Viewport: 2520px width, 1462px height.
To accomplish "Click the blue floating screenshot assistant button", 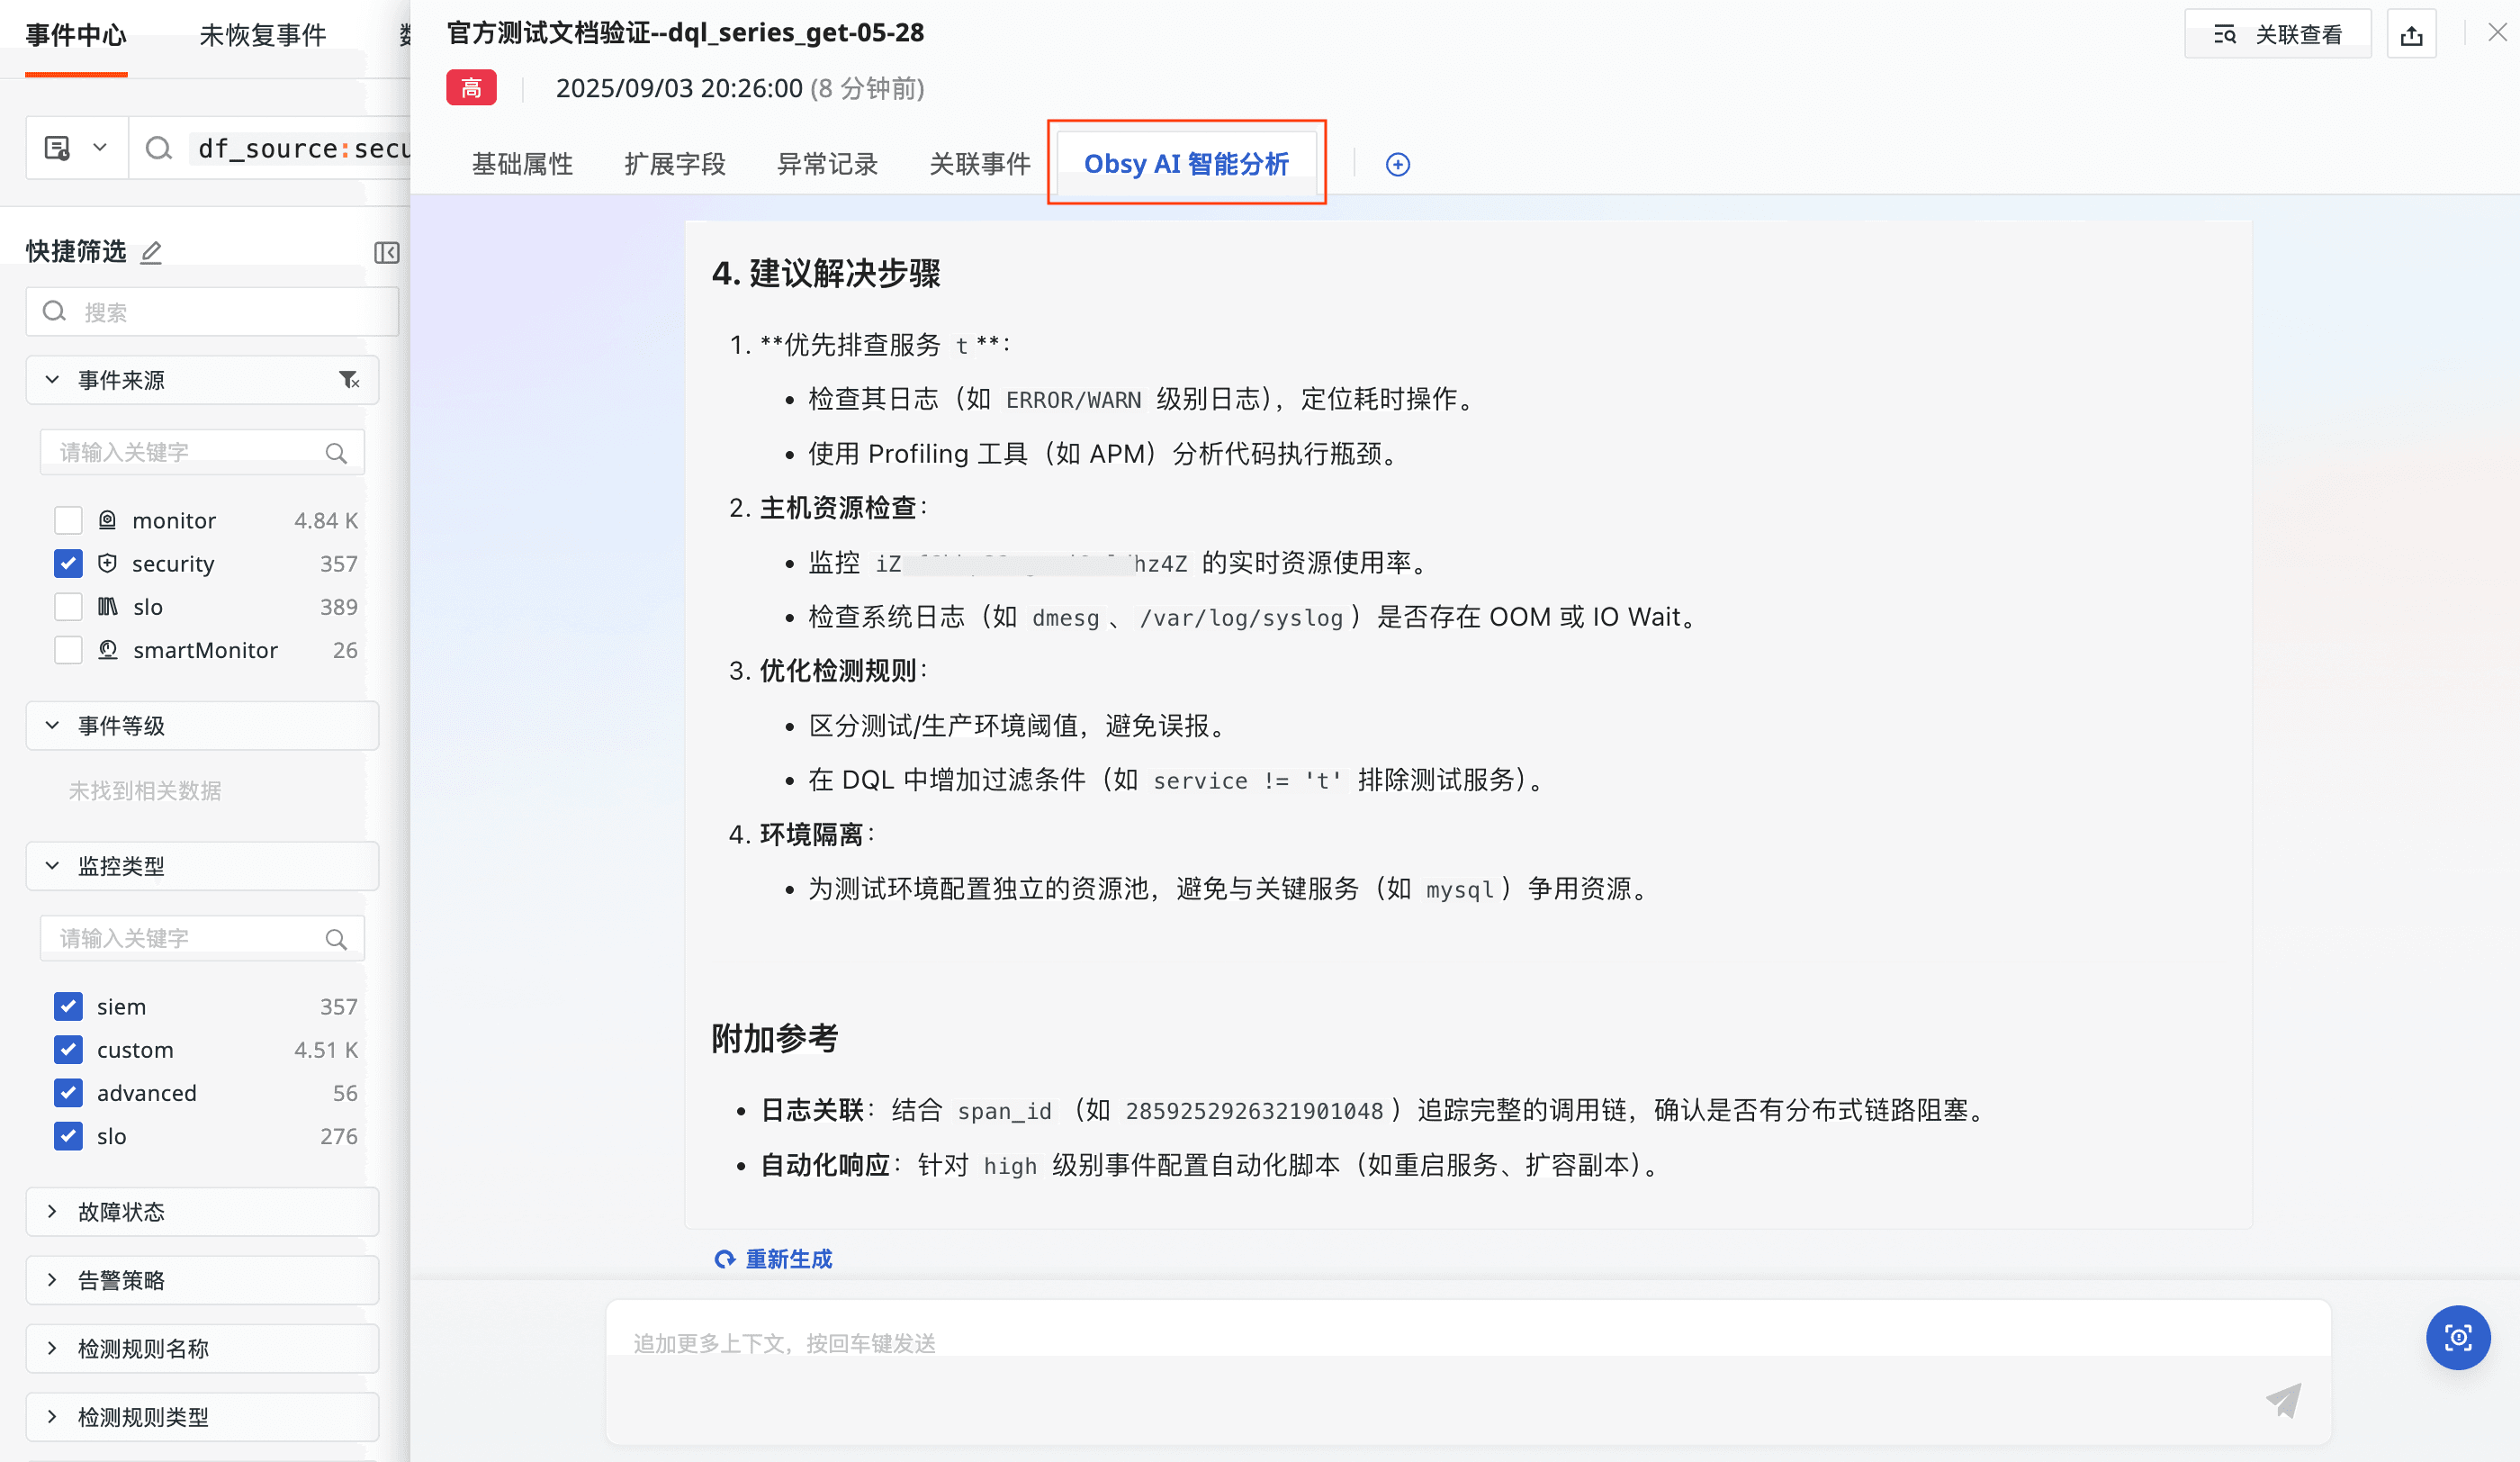I will [x=2458, y=1338].
